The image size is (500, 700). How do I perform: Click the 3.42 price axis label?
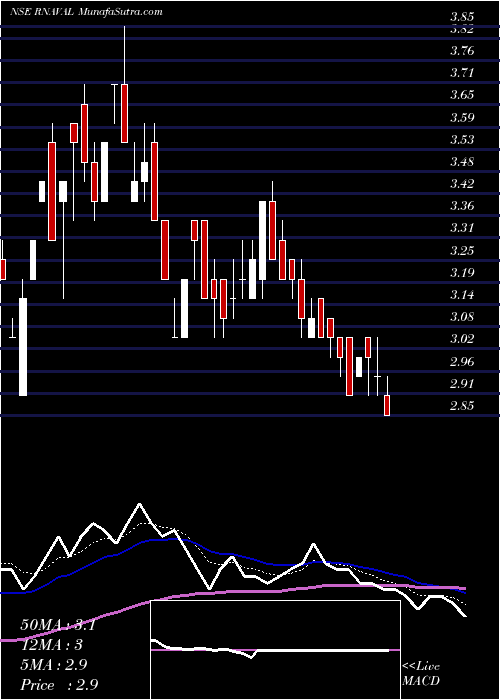tap(462, 184)
